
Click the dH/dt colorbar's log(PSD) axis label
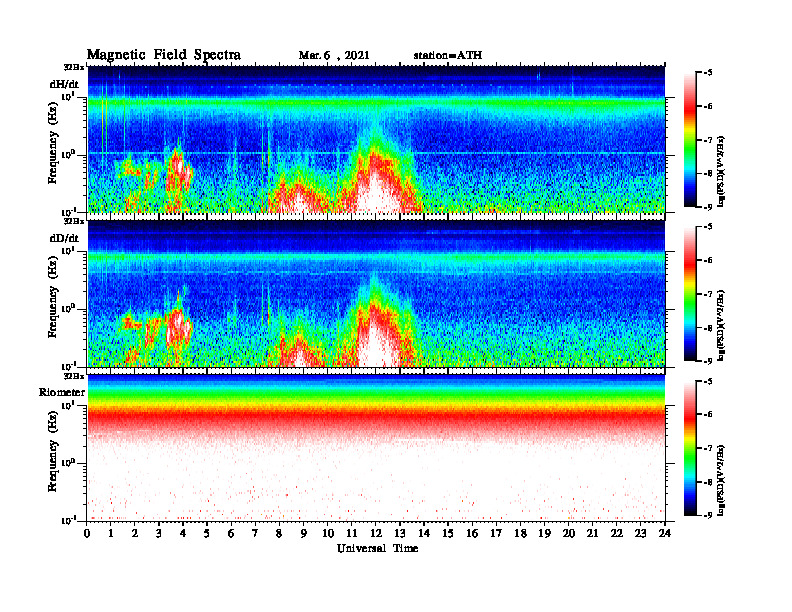coord(721,171)
